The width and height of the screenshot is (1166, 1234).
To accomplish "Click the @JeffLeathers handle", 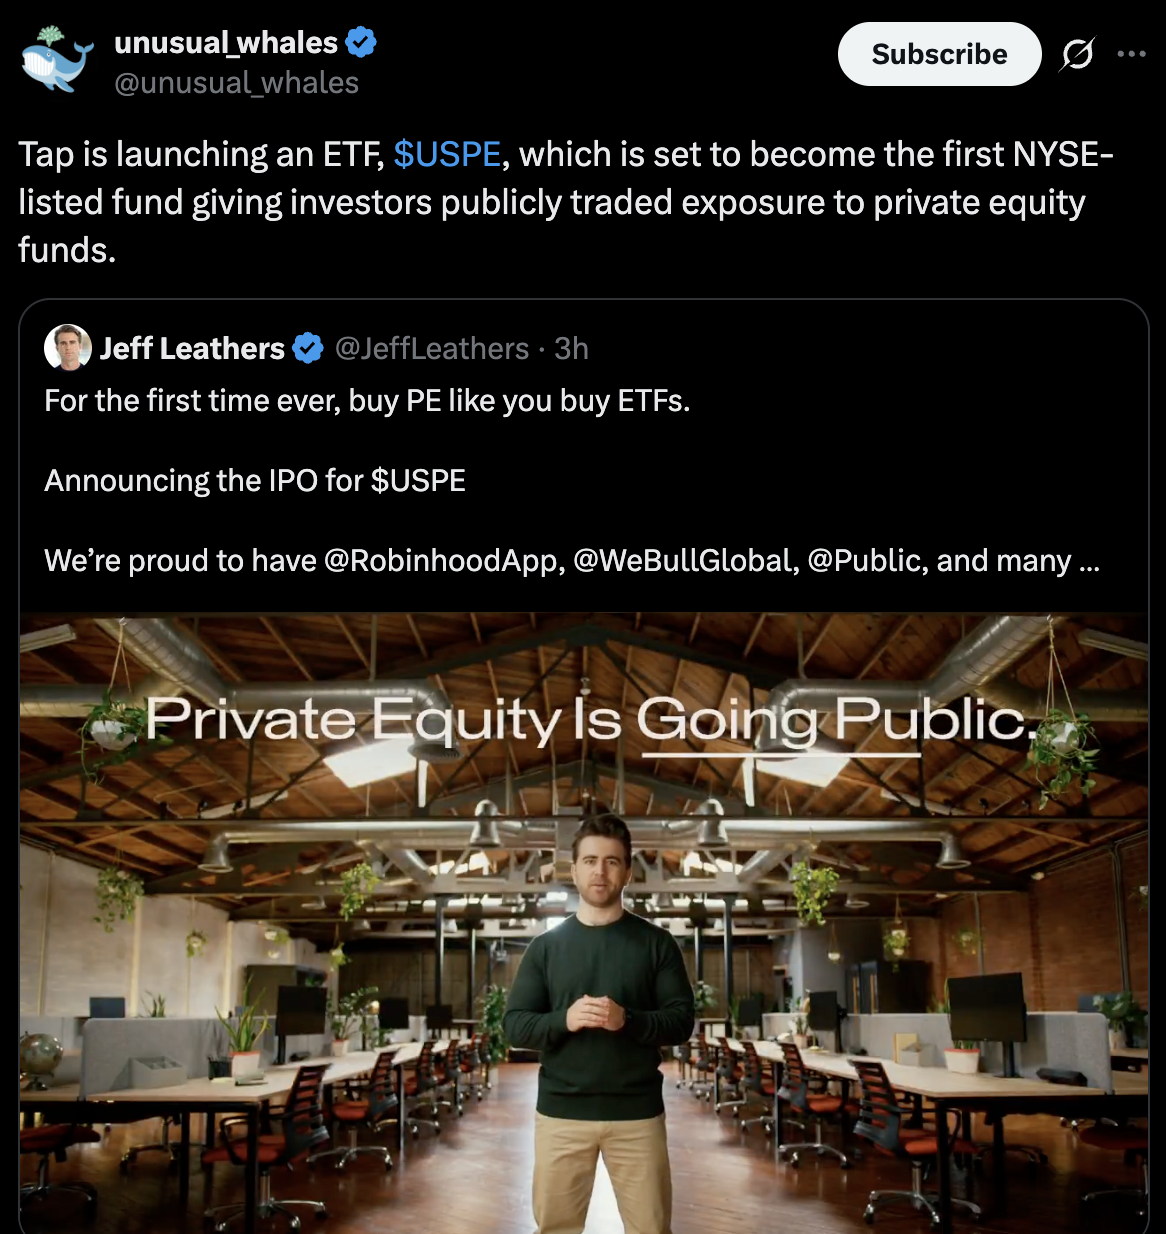I will pyautogui.click(x=432, y=348).
